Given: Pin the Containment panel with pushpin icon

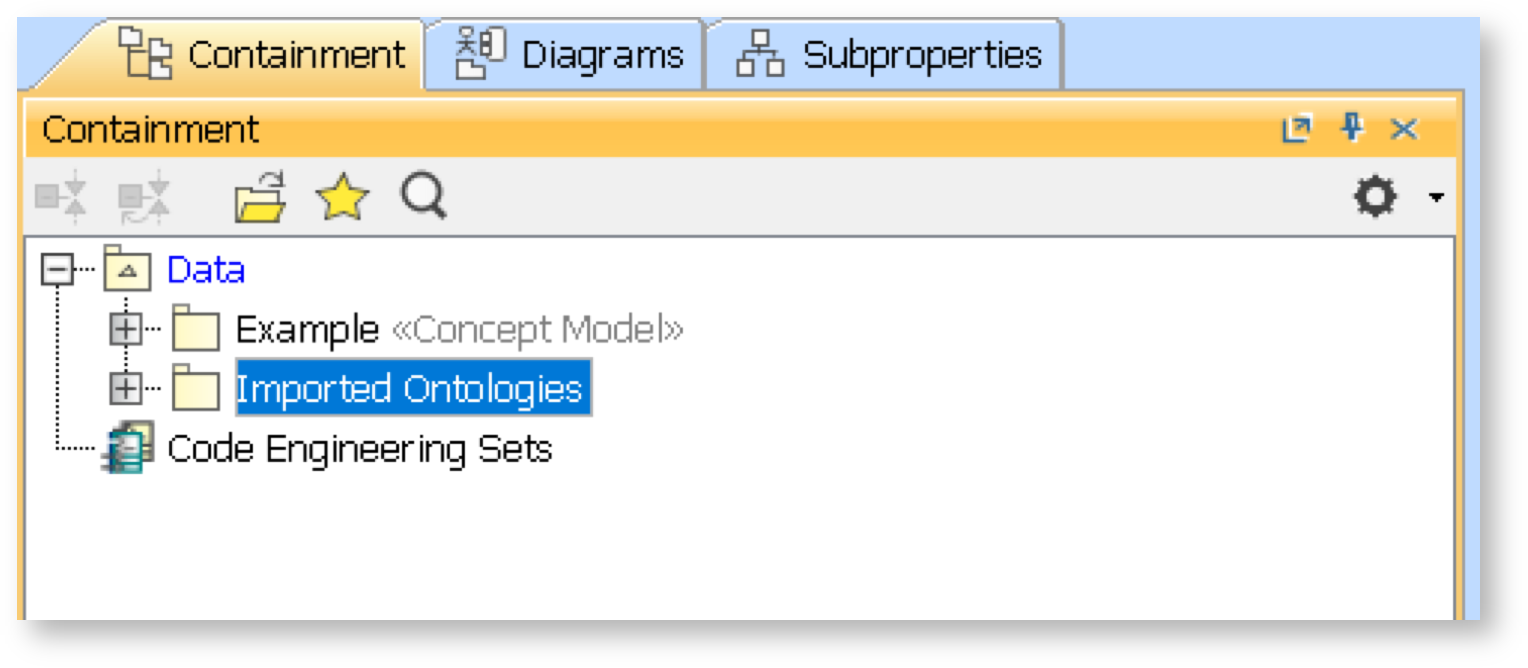Looking at the screenshot, I should [x=1352, y=129].
